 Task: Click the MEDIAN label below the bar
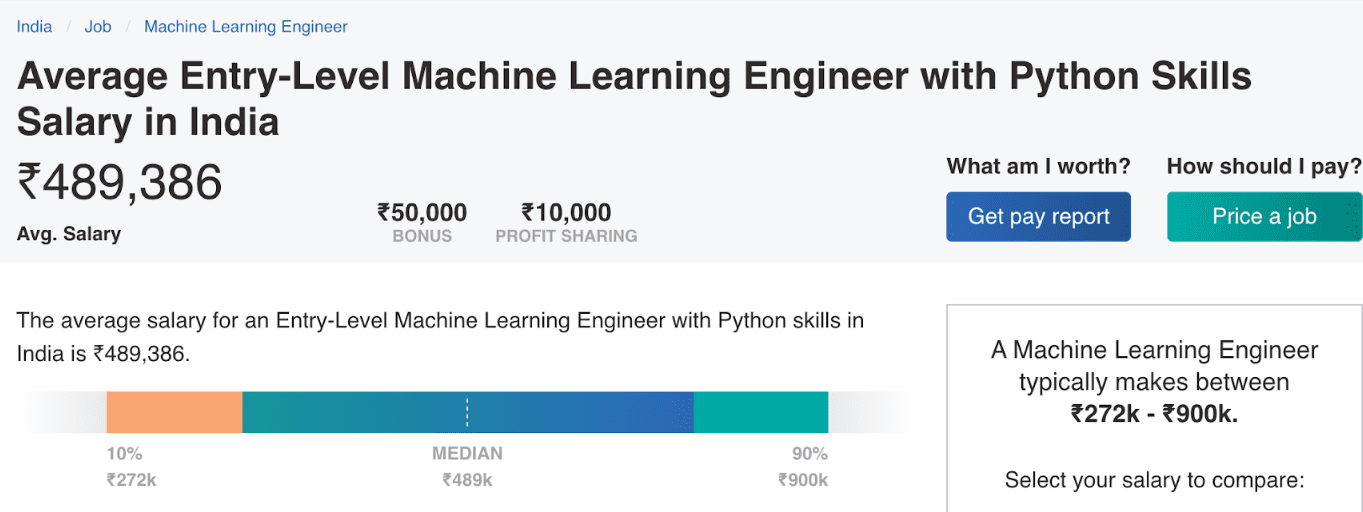(467, 454)
